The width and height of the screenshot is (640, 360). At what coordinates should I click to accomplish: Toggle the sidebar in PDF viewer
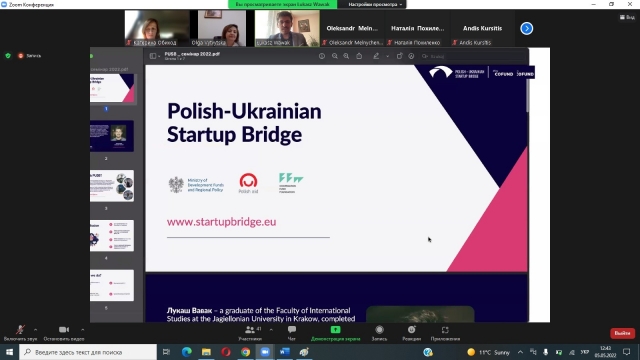pyautogui.click(x=152, y=56)
